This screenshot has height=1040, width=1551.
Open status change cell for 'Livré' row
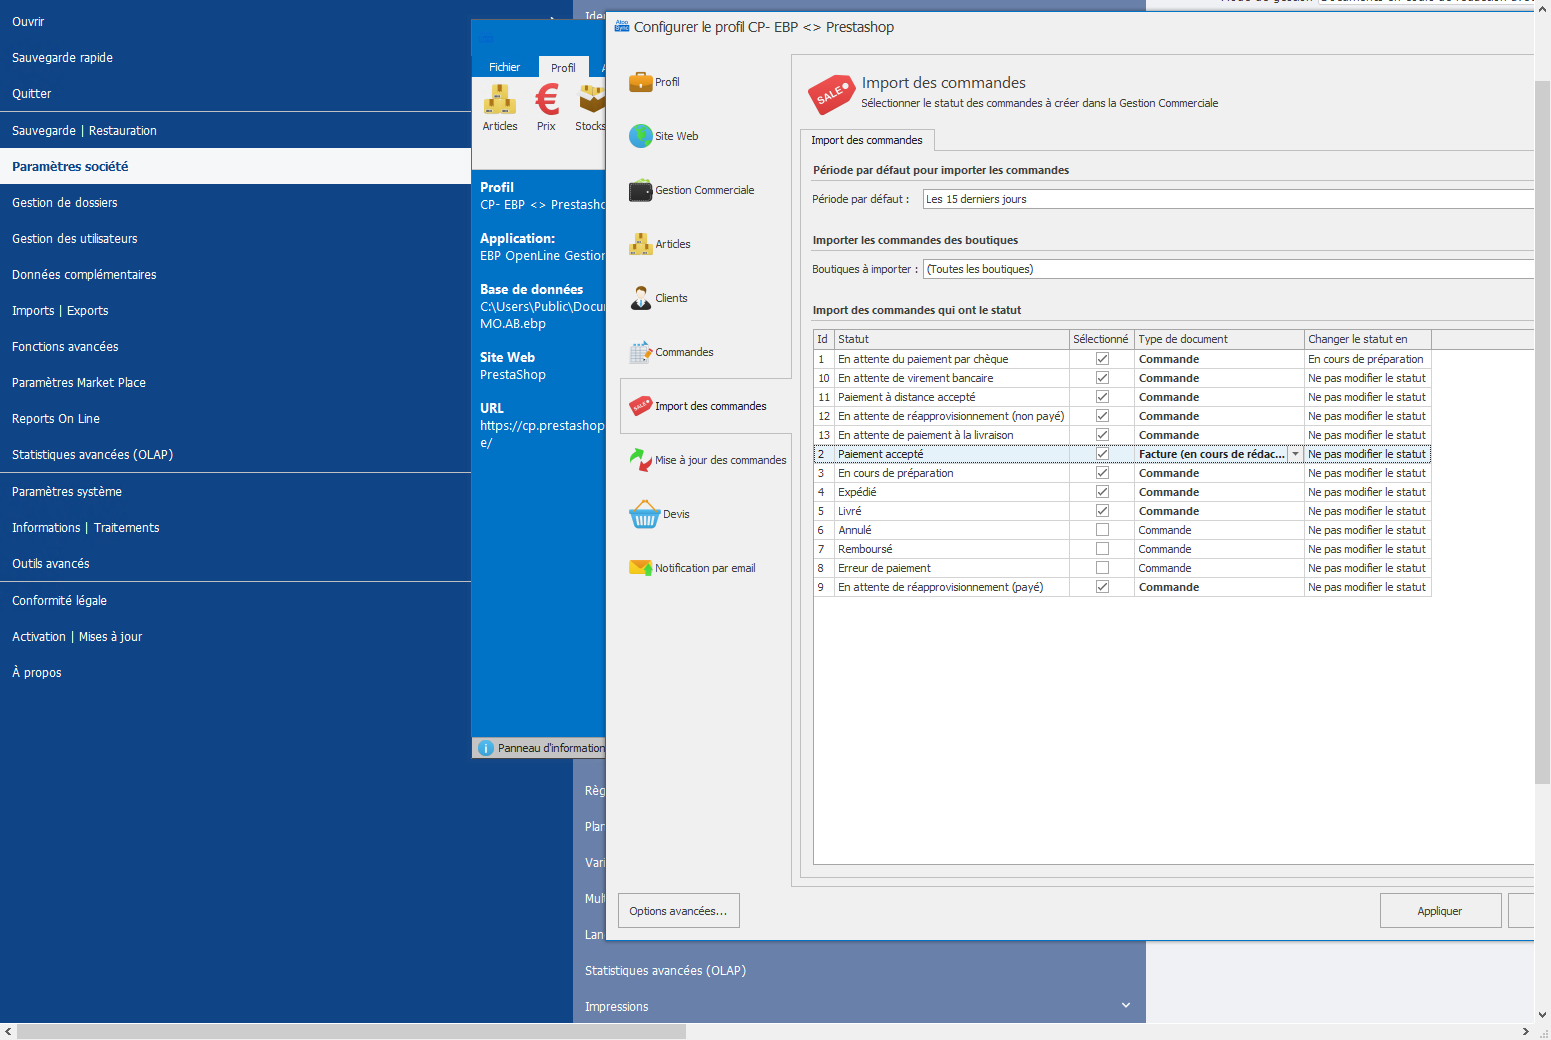tap(1367, 511)
